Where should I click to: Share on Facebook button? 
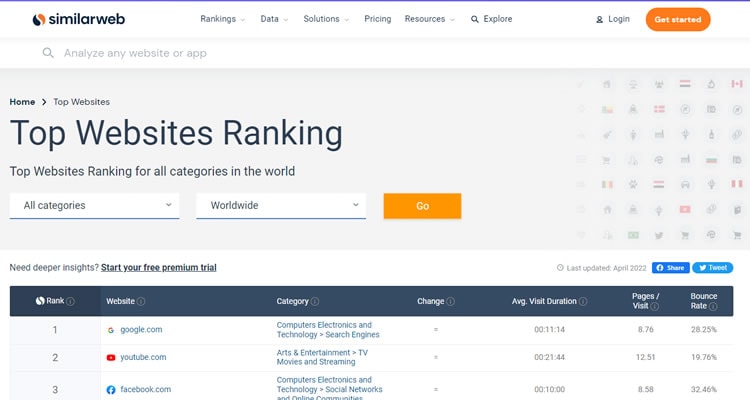(x=671, y=267)
